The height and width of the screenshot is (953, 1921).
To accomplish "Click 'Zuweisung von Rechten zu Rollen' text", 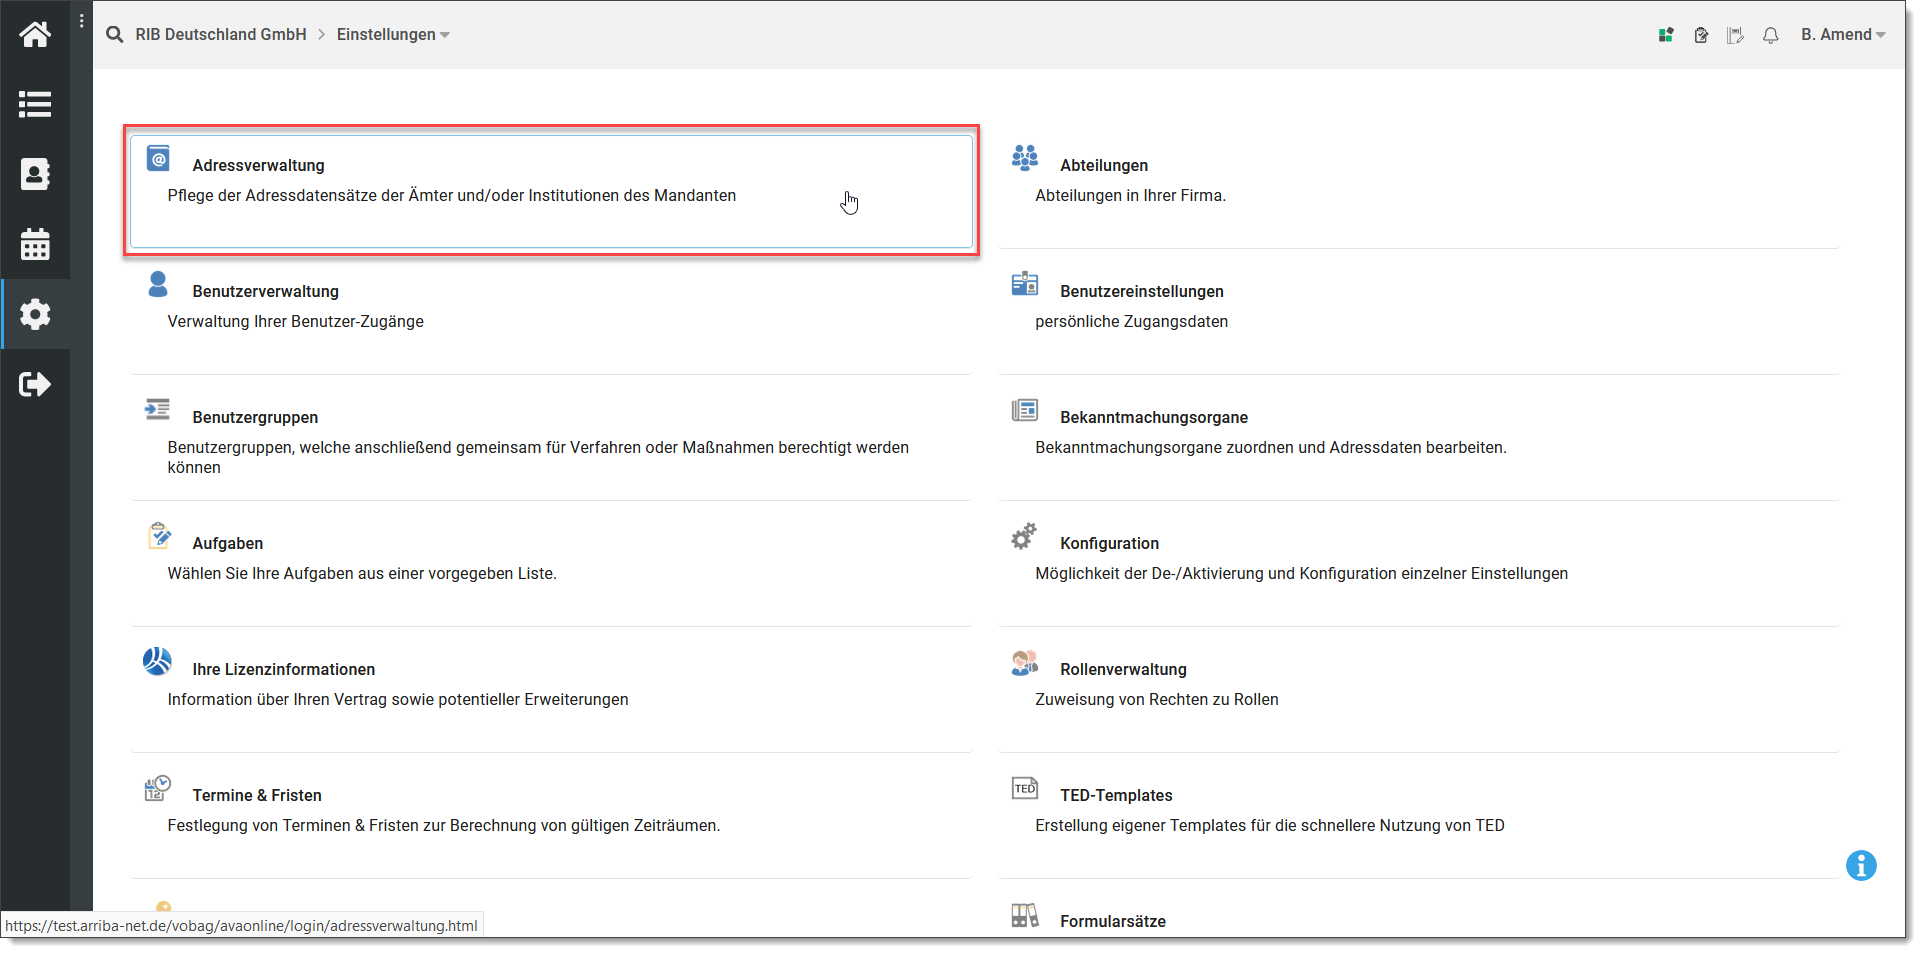I will 1157,699.
